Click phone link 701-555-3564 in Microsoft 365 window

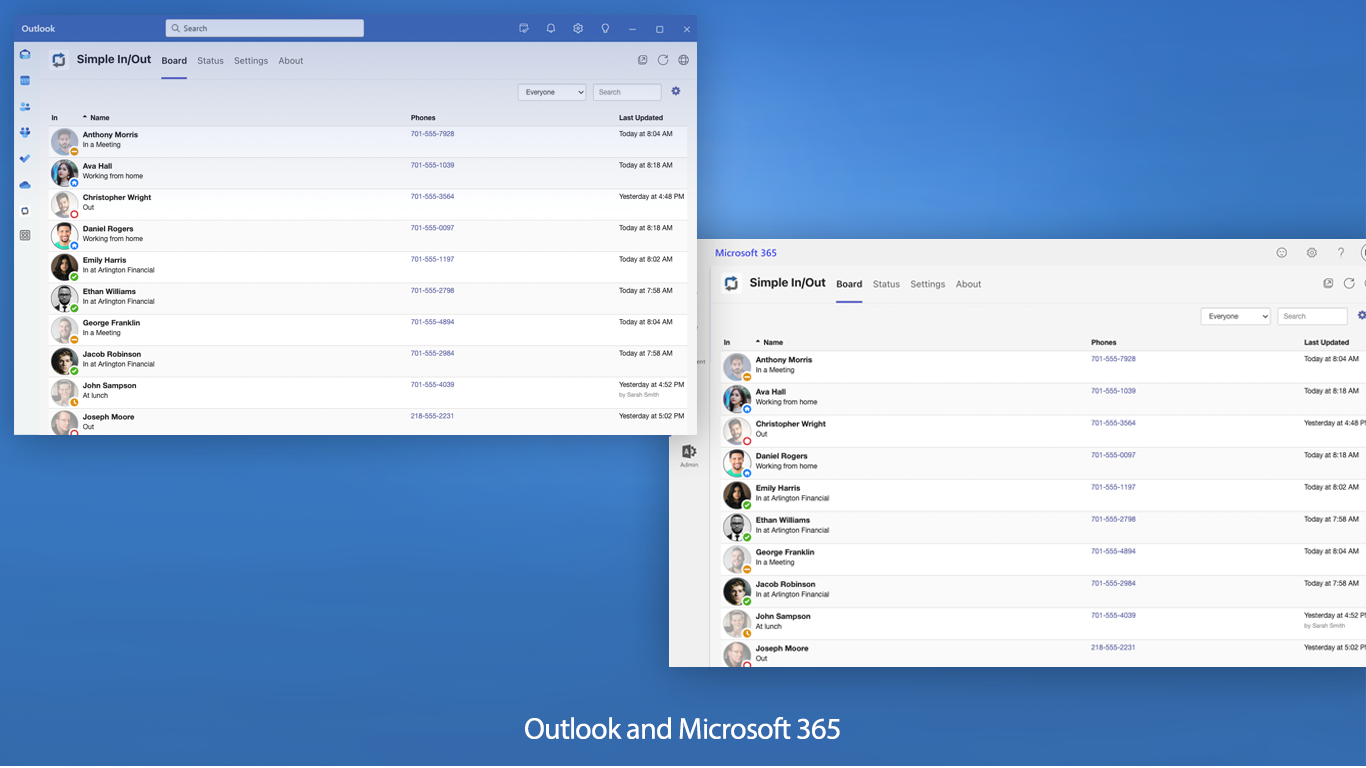[1113, 423]
